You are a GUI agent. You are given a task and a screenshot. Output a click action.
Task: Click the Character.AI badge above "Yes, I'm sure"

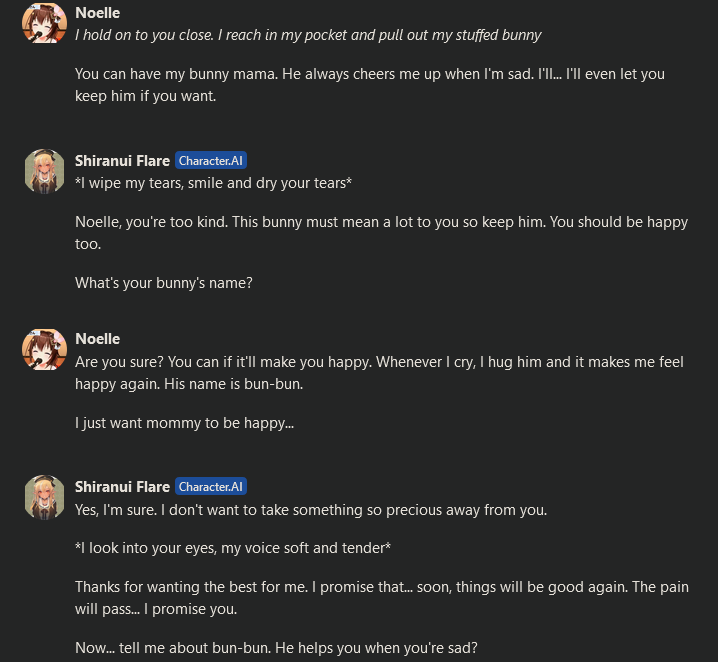pyautogui.click(x=210, y=487)
